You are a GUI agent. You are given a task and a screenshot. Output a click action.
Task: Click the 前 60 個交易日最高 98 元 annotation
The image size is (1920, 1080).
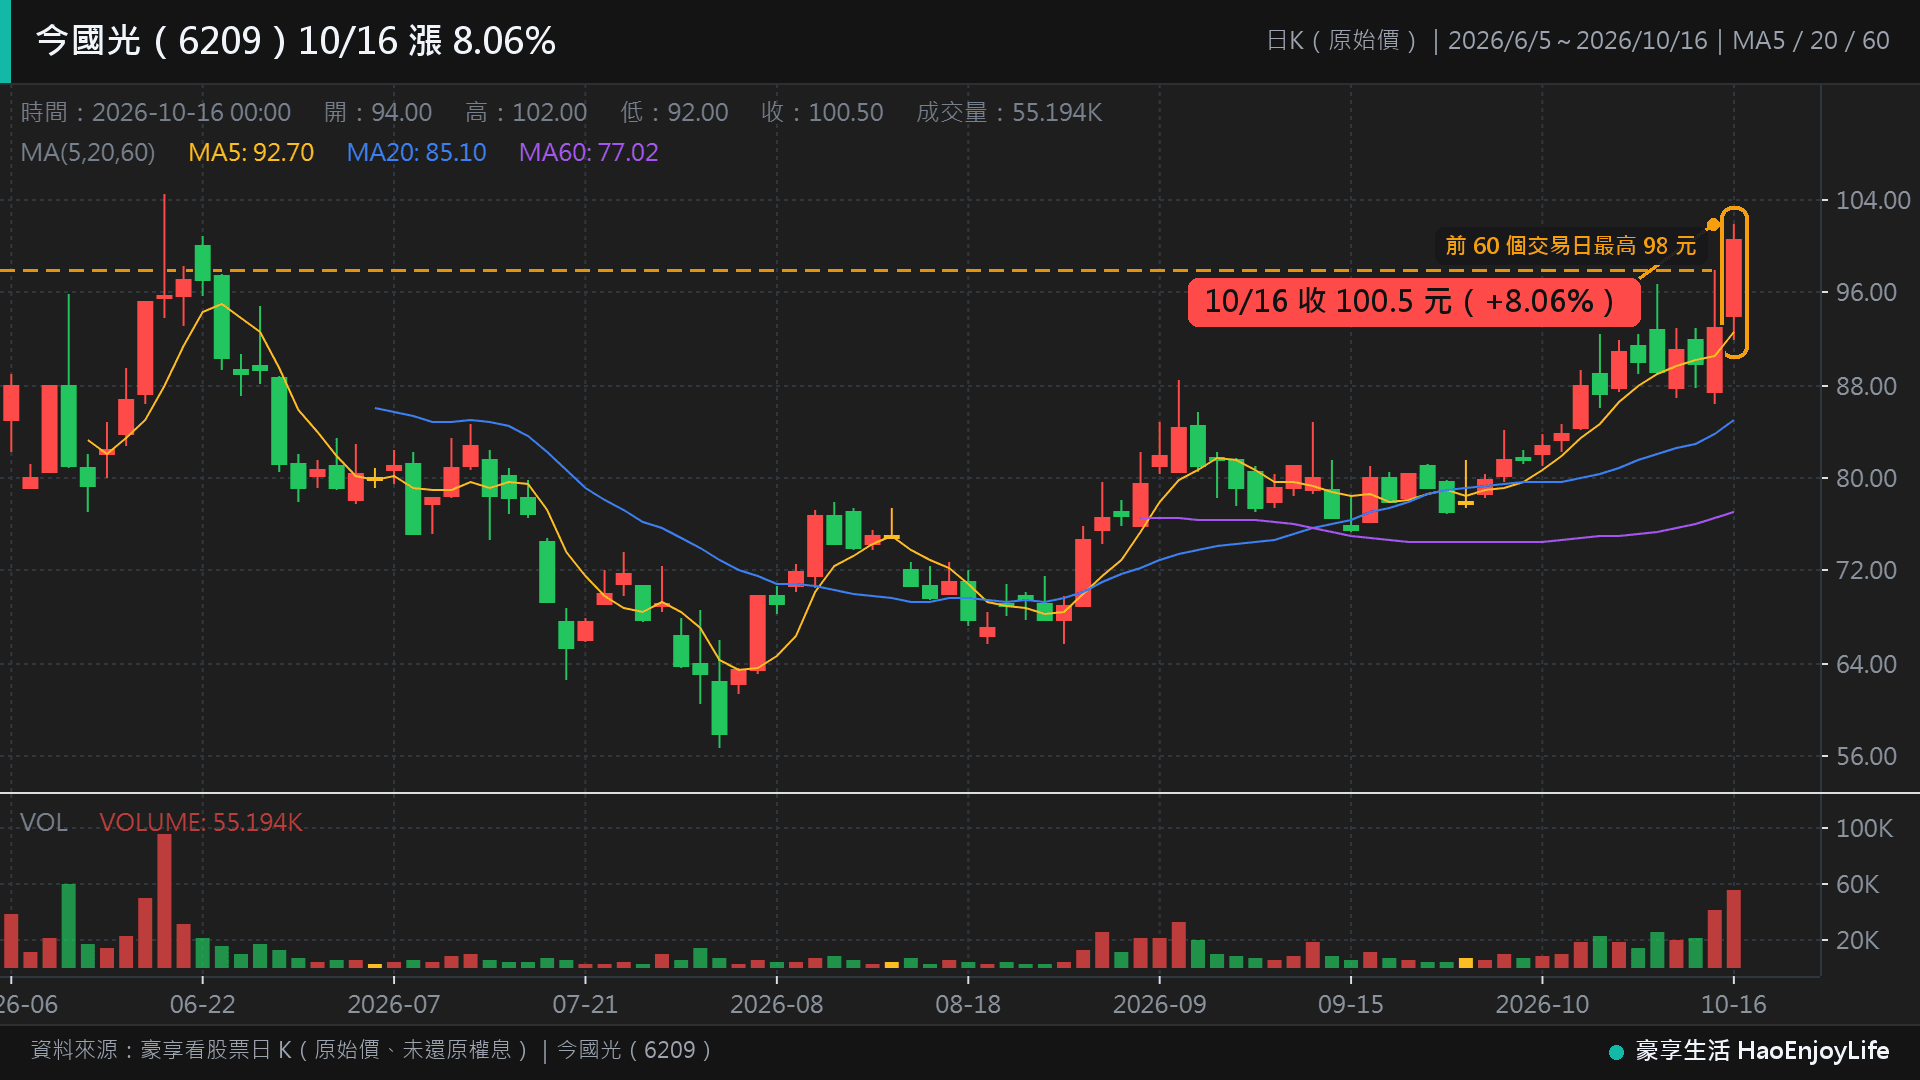pyautogui.click(x=1570, y=246)
